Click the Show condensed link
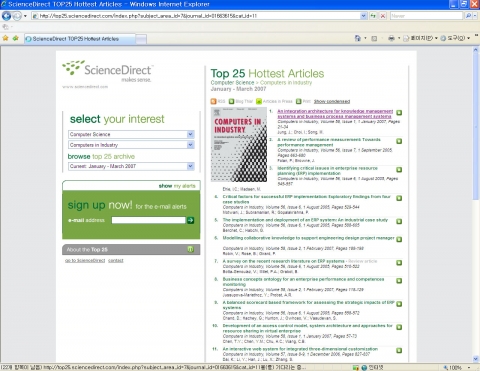 [332, 101]
